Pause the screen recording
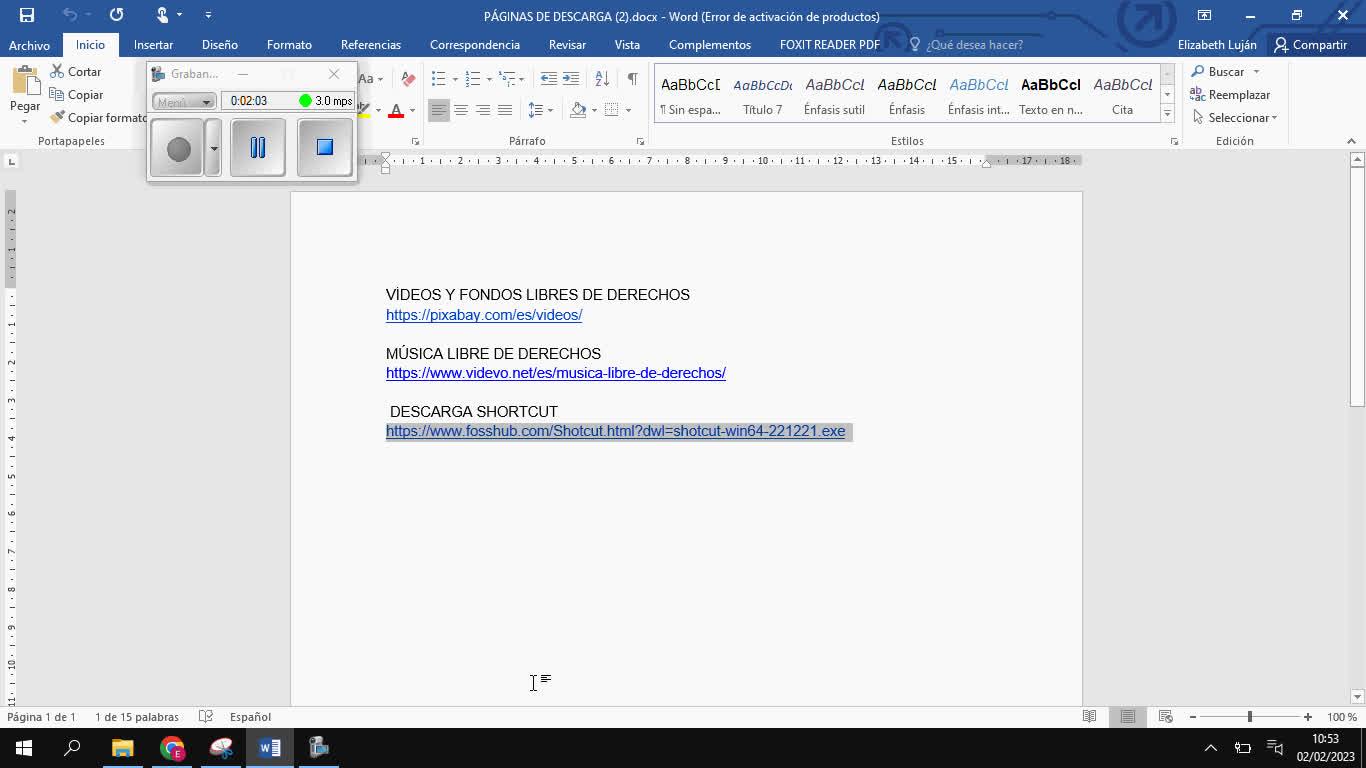 [258, 148]
